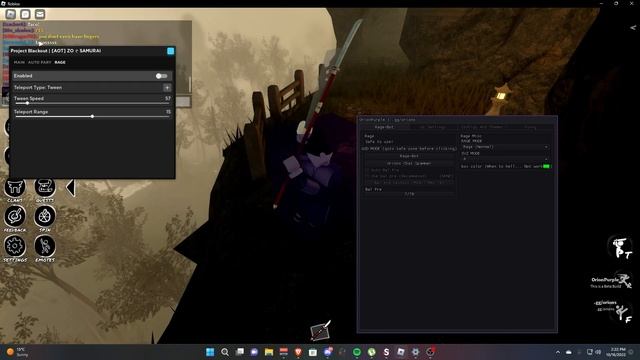Select the equipped sword in hotbar
This screenshot has width=640, height=360.
coord(320,330)
